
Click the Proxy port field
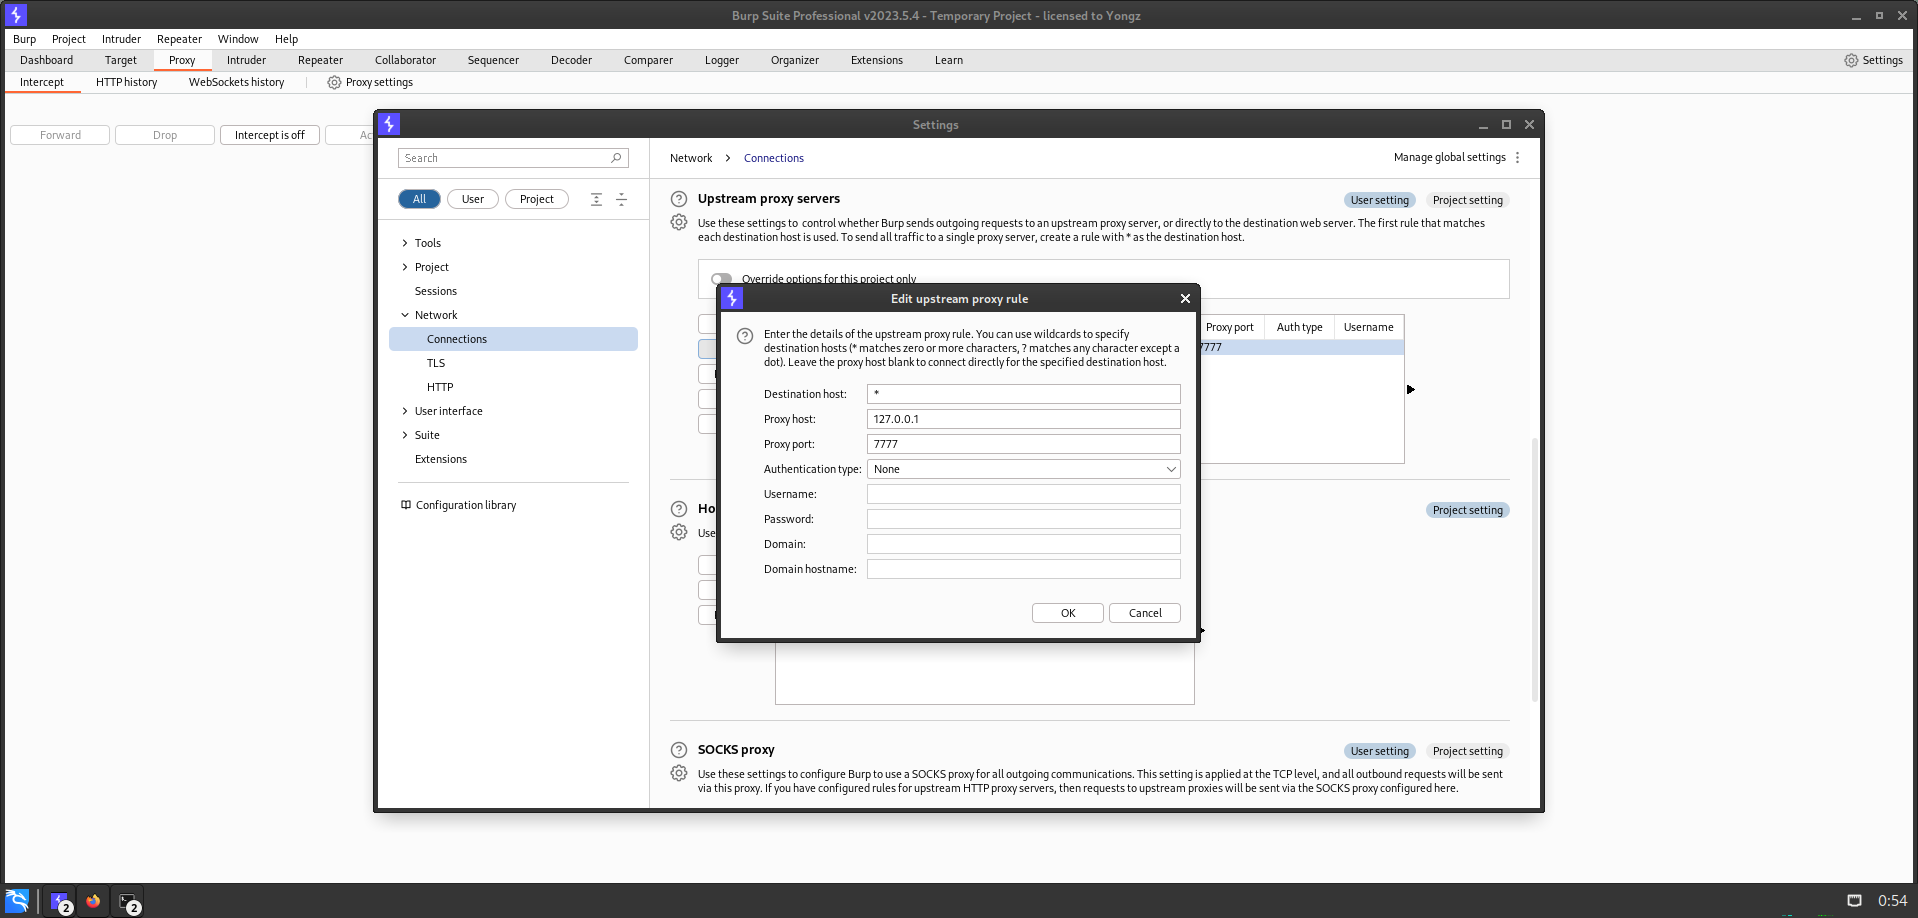pyautogui.click(x=1023, y=444)
